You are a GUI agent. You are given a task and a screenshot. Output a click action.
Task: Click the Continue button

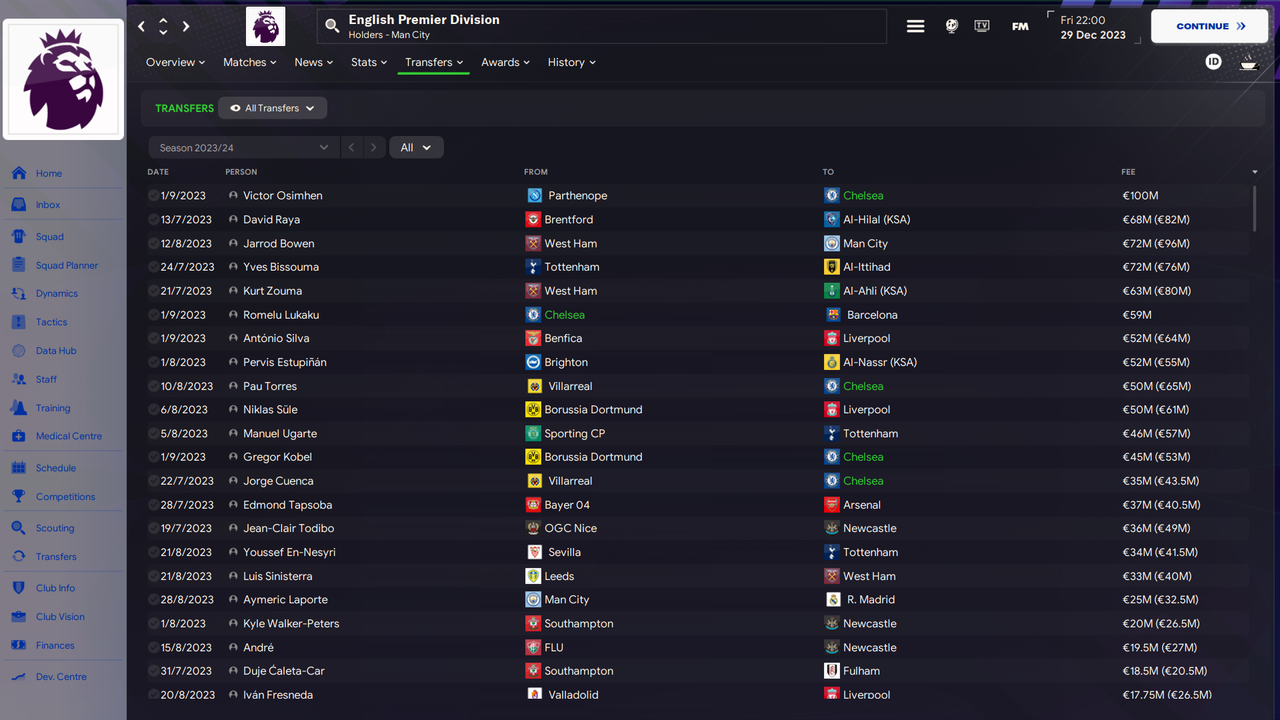(x=1210, y=27)
